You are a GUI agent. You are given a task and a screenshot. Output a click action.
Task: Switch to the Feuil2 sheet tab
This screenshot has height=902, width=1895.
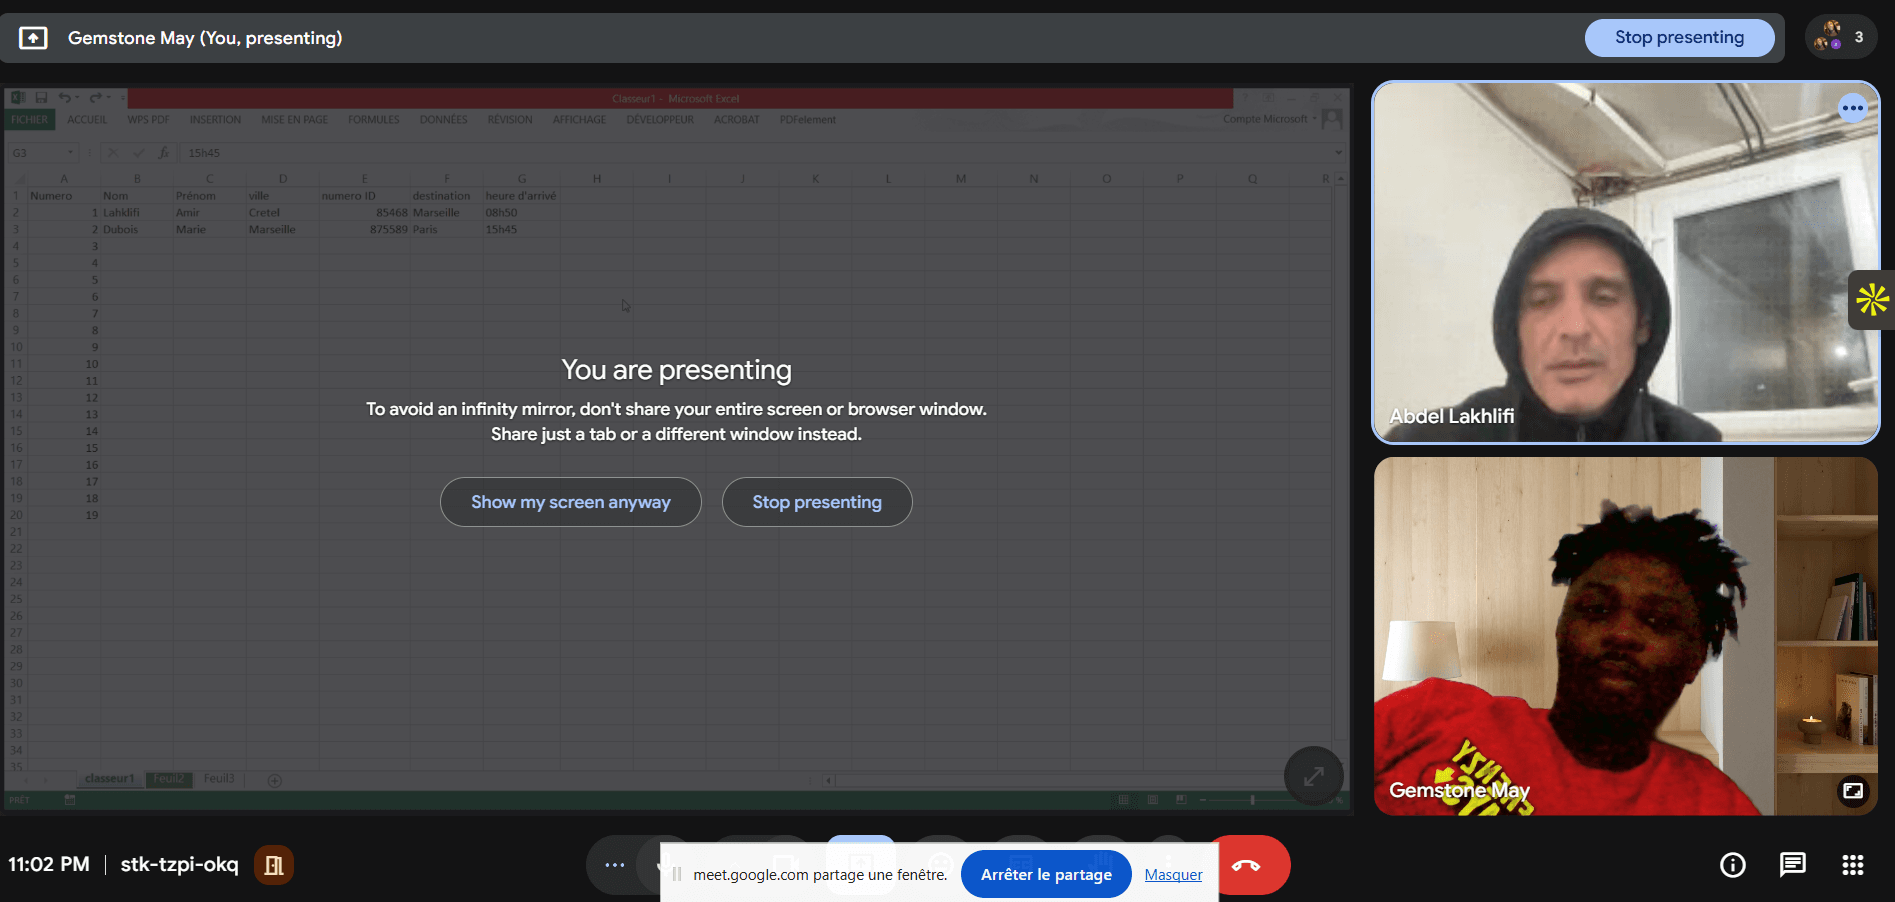click(169, 779)
